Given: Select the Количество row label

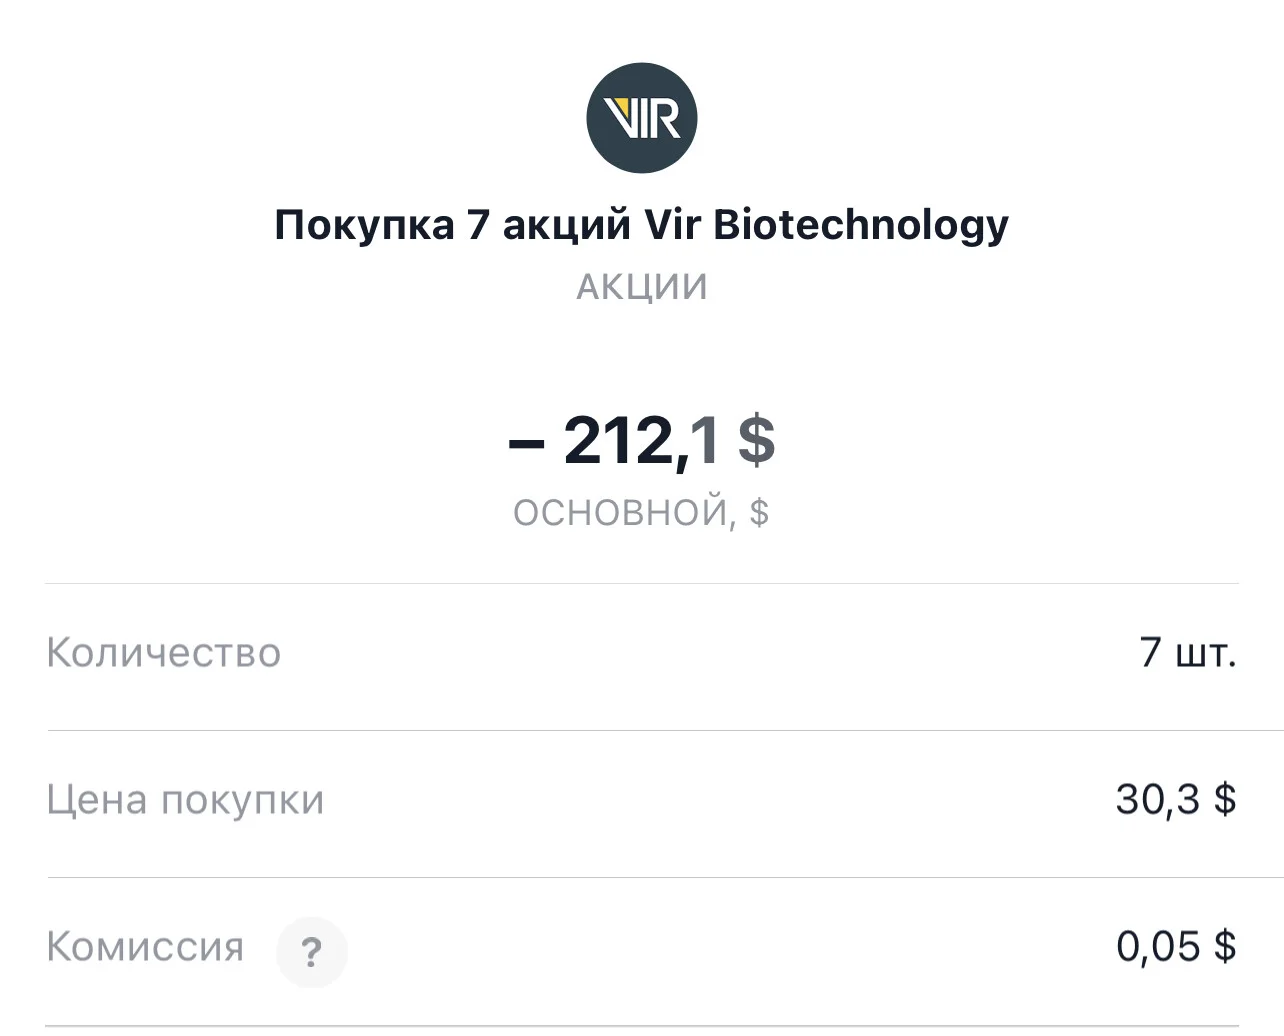Looking at the screenshot, I should click(164, 653).
